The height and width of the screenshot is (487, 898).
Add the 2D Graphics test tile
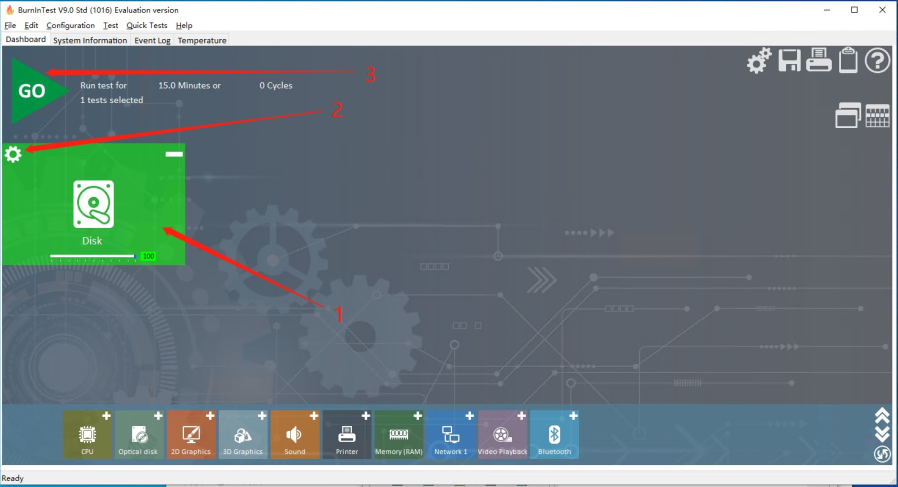point(191,434)
